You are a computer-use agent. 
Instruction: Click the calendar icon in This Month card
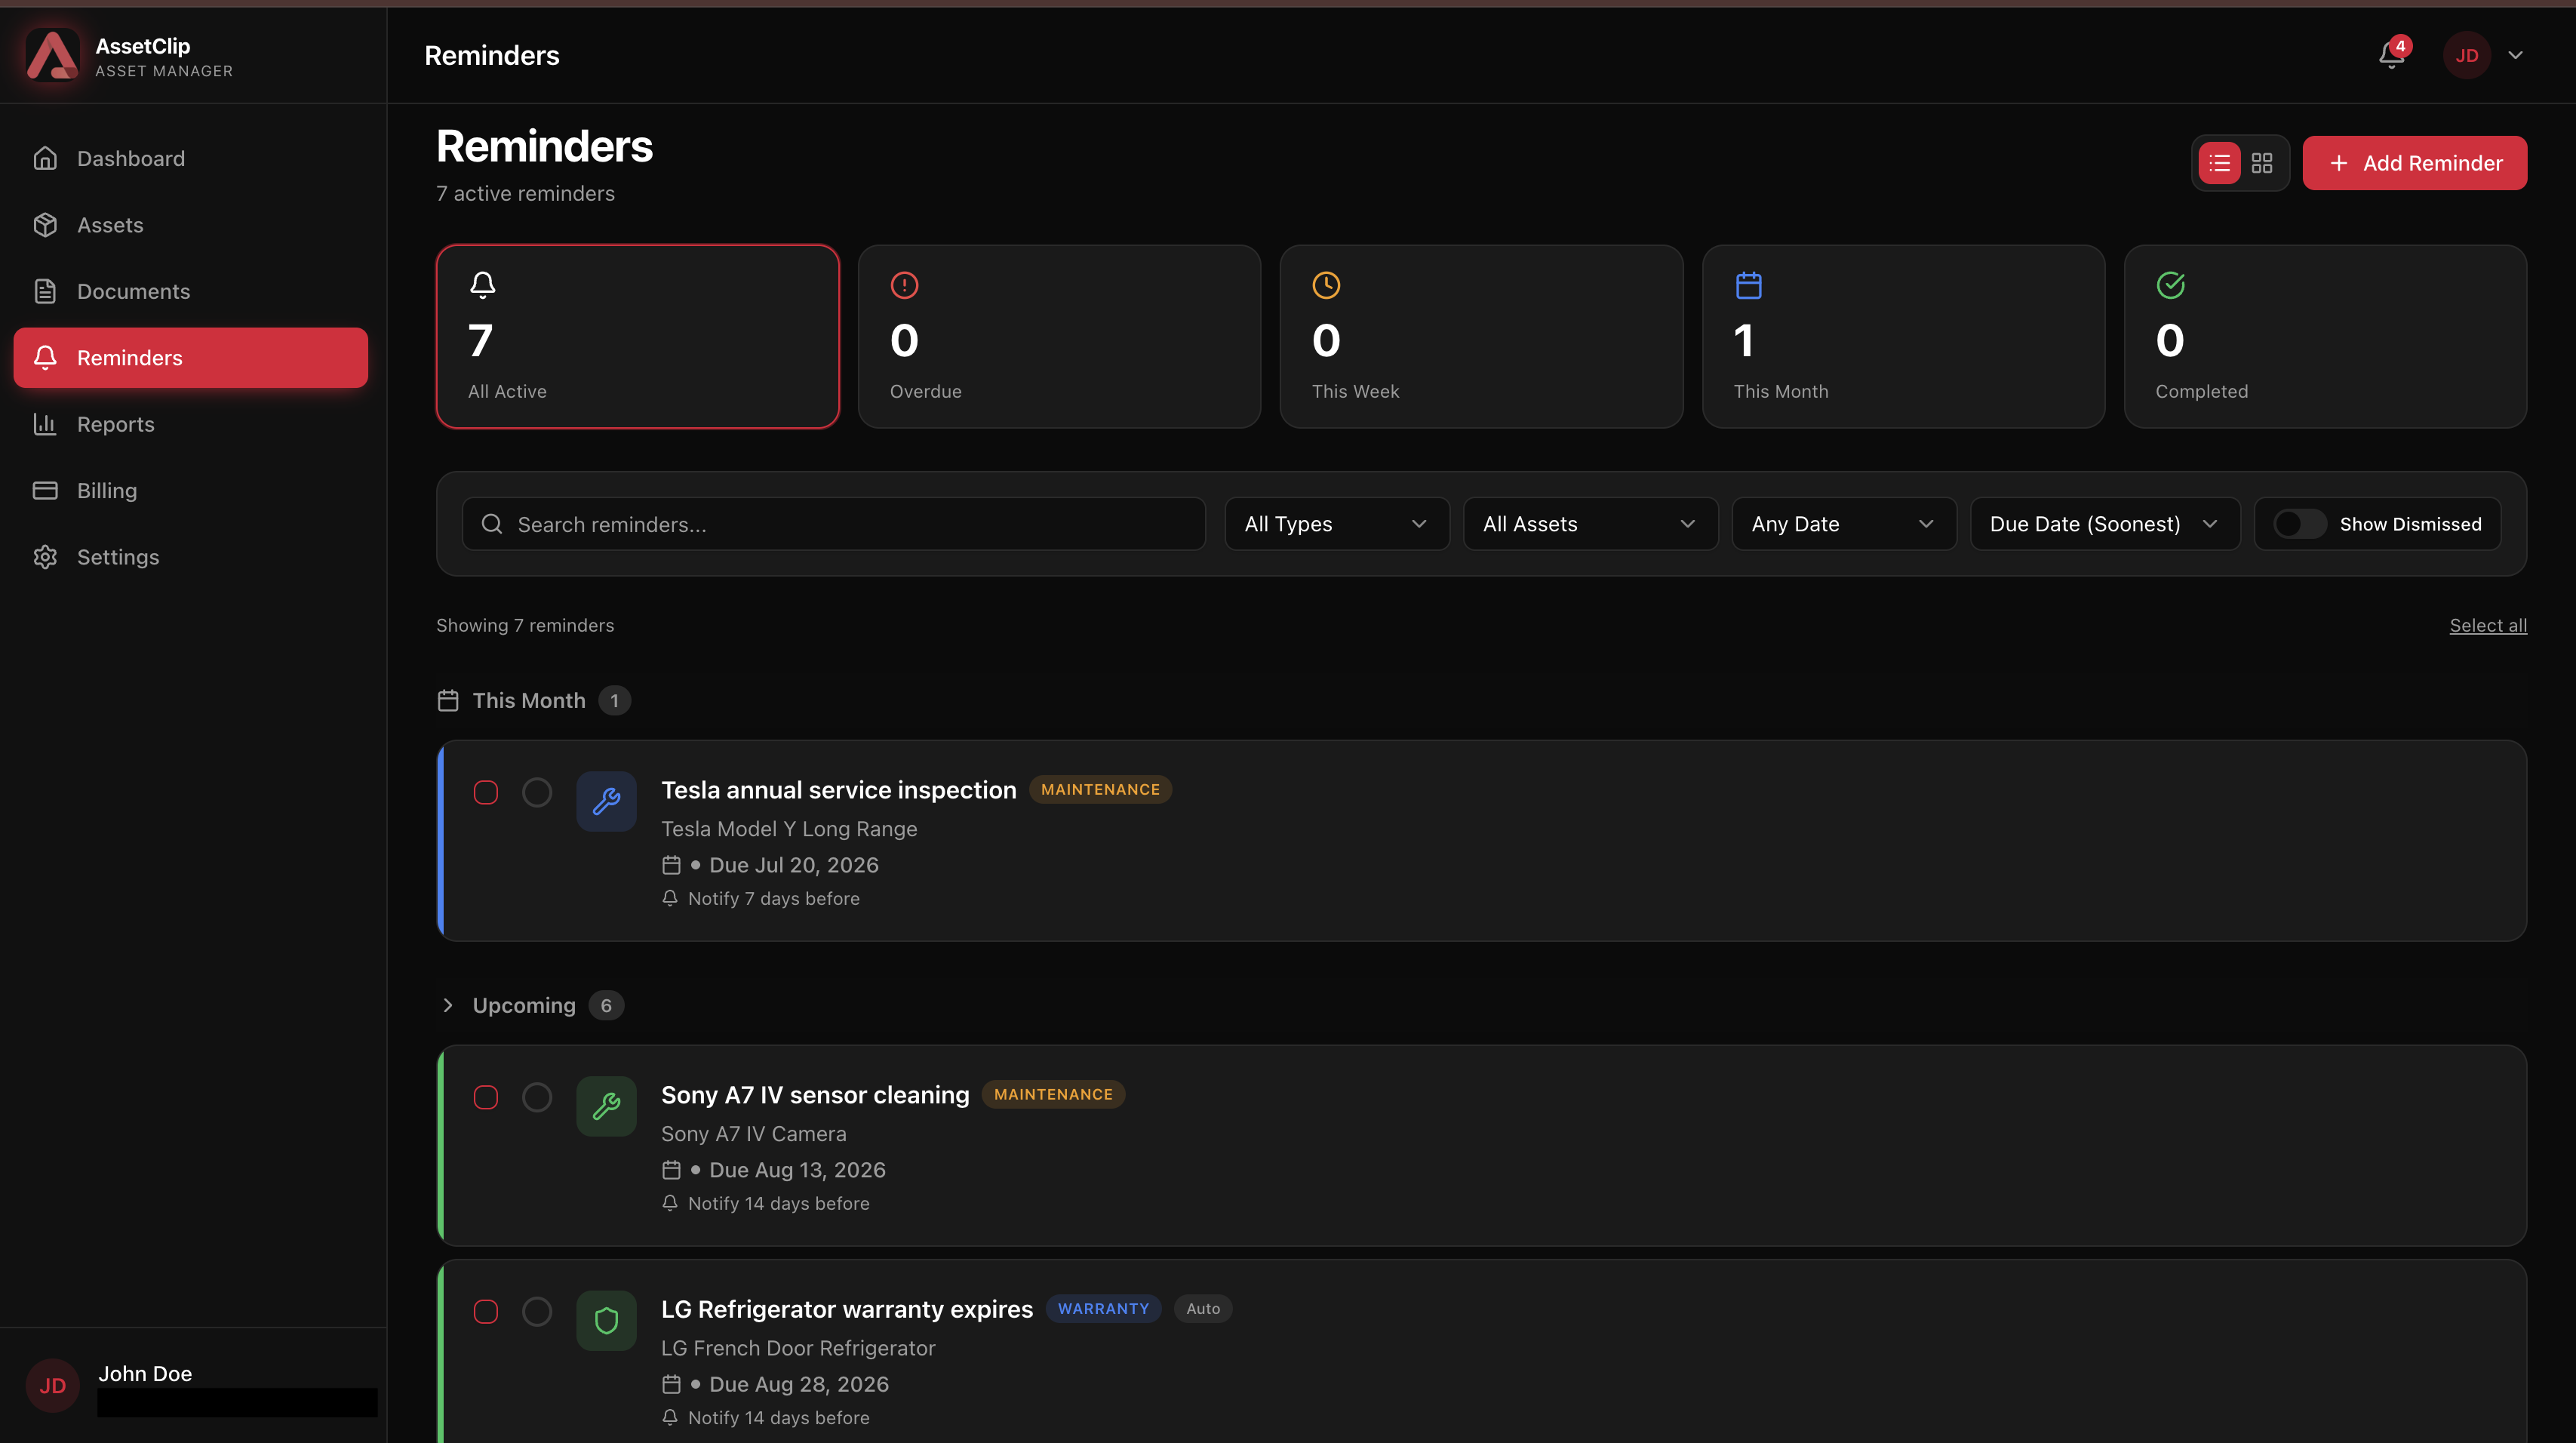(x=1748, y=285)
